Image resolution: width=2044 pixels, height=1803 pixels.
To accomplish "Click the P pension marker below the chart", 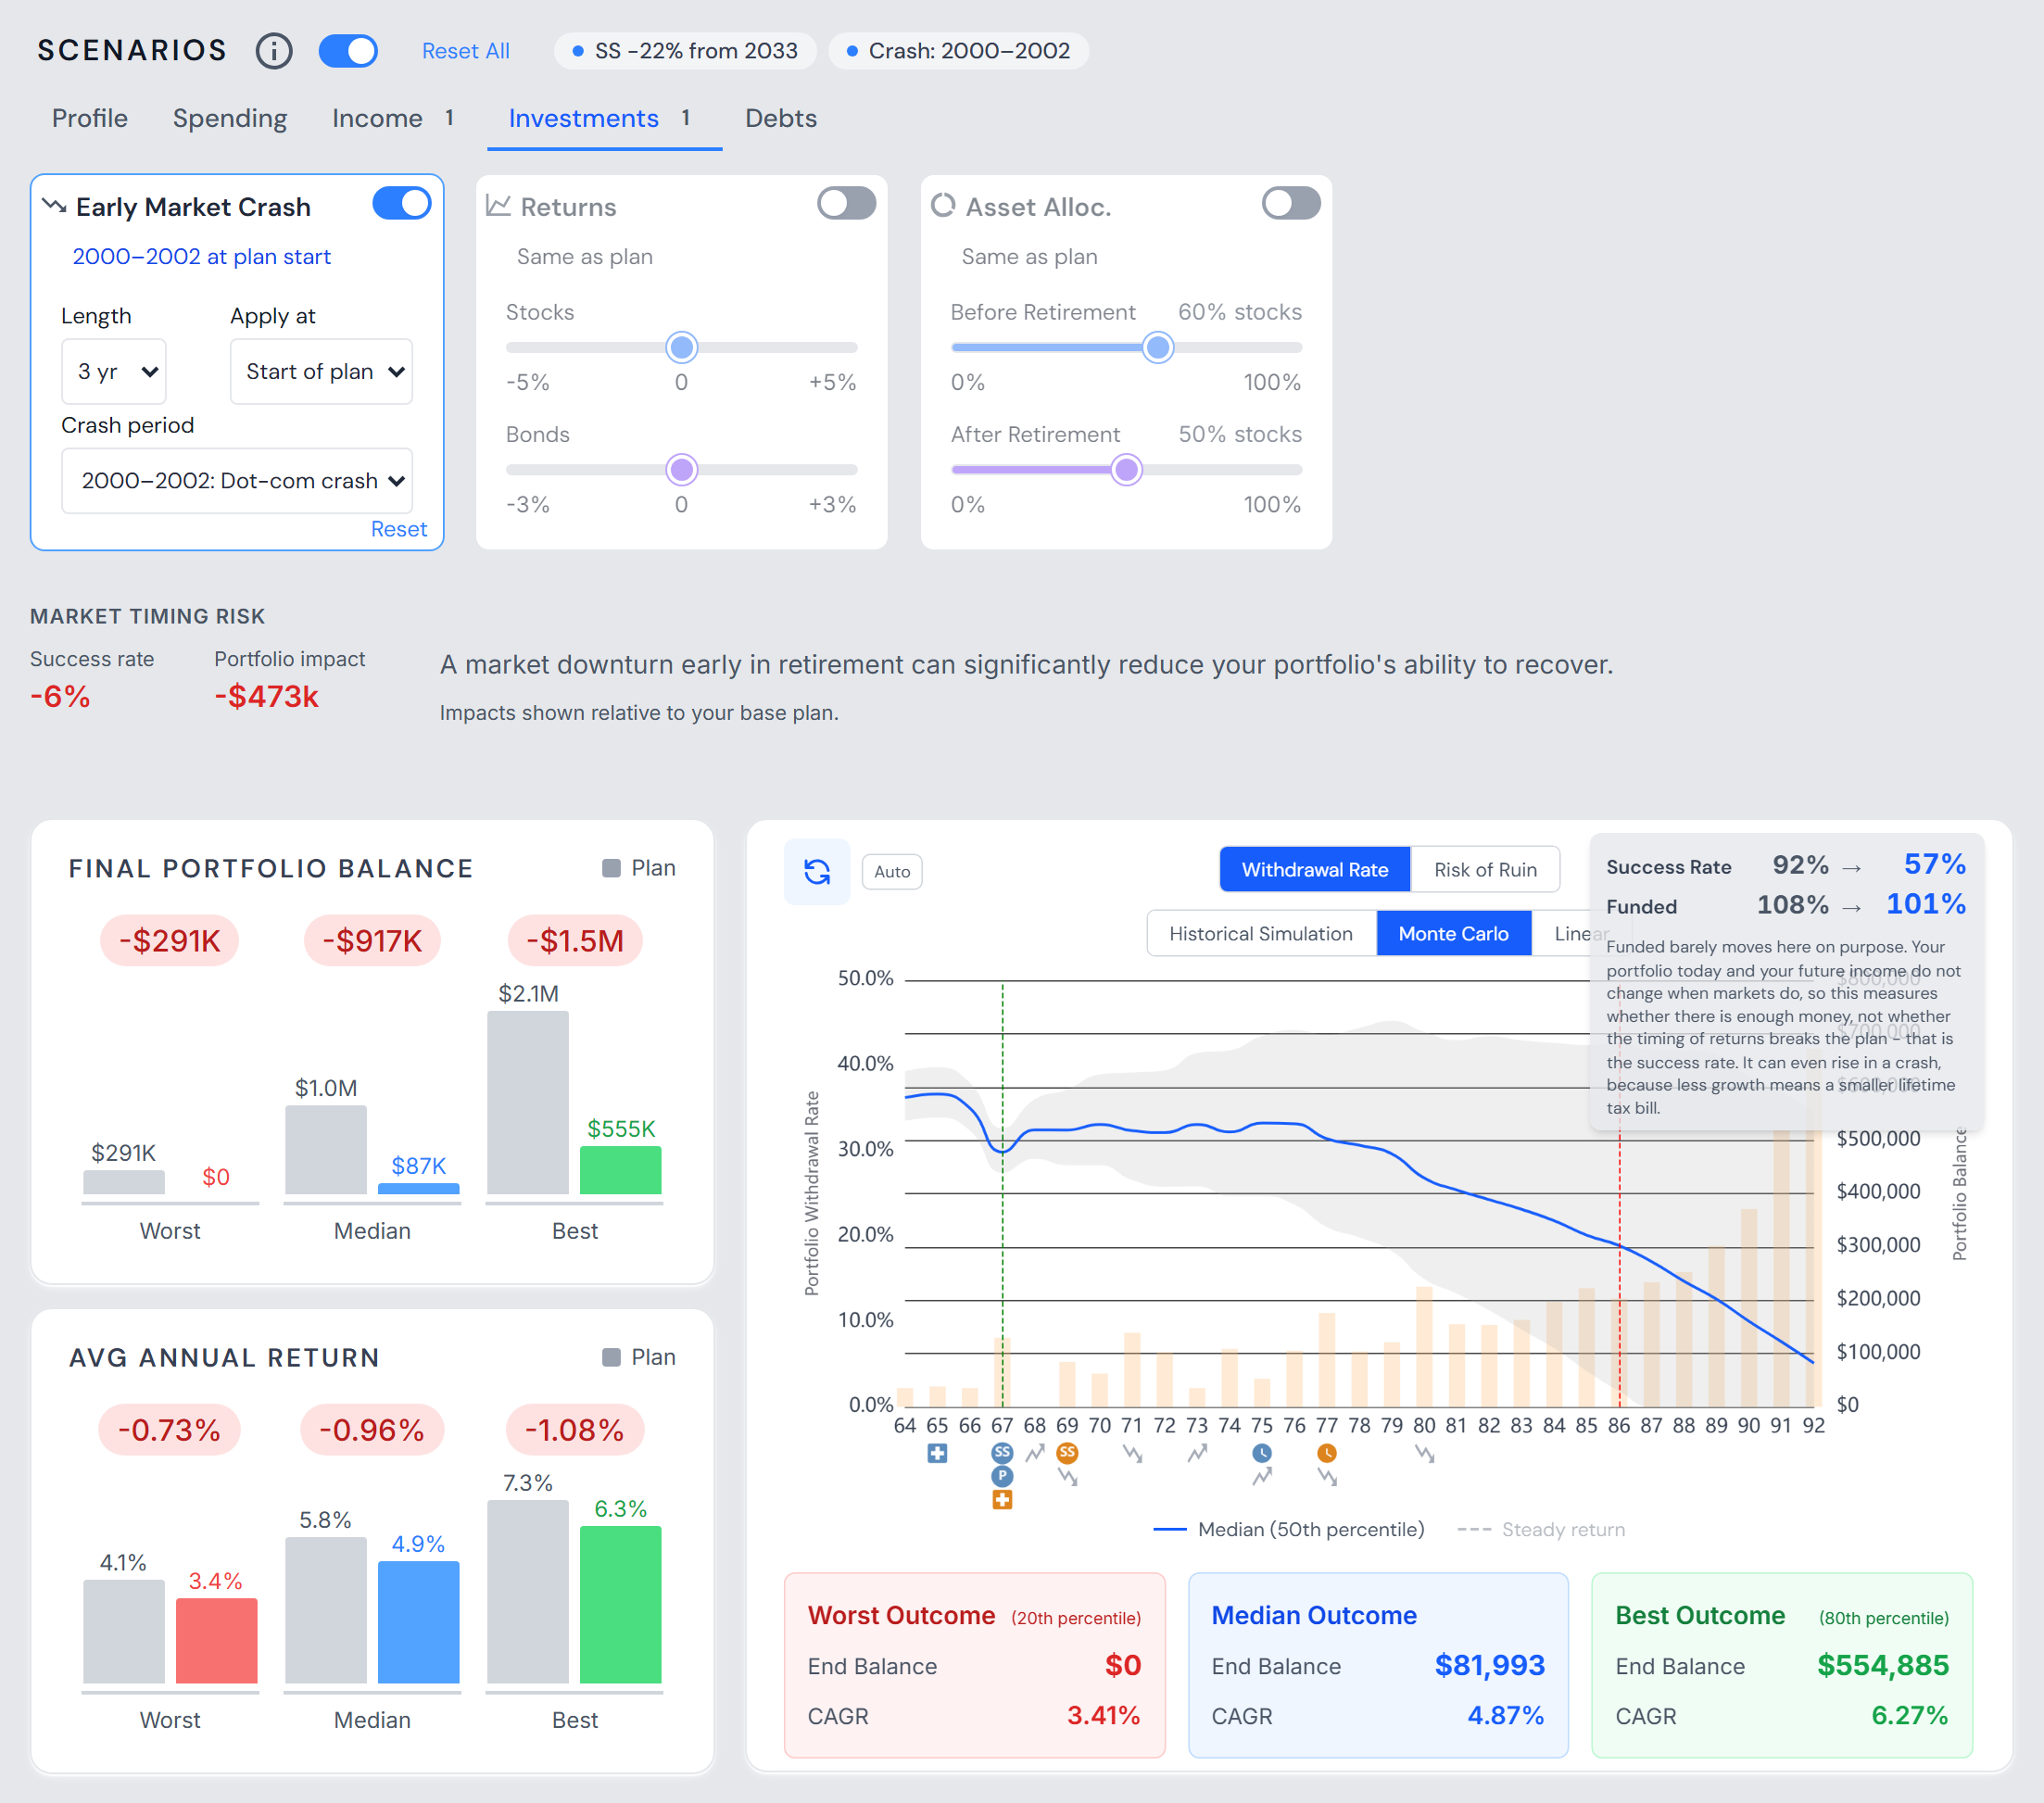I will pos(1002,1476).
